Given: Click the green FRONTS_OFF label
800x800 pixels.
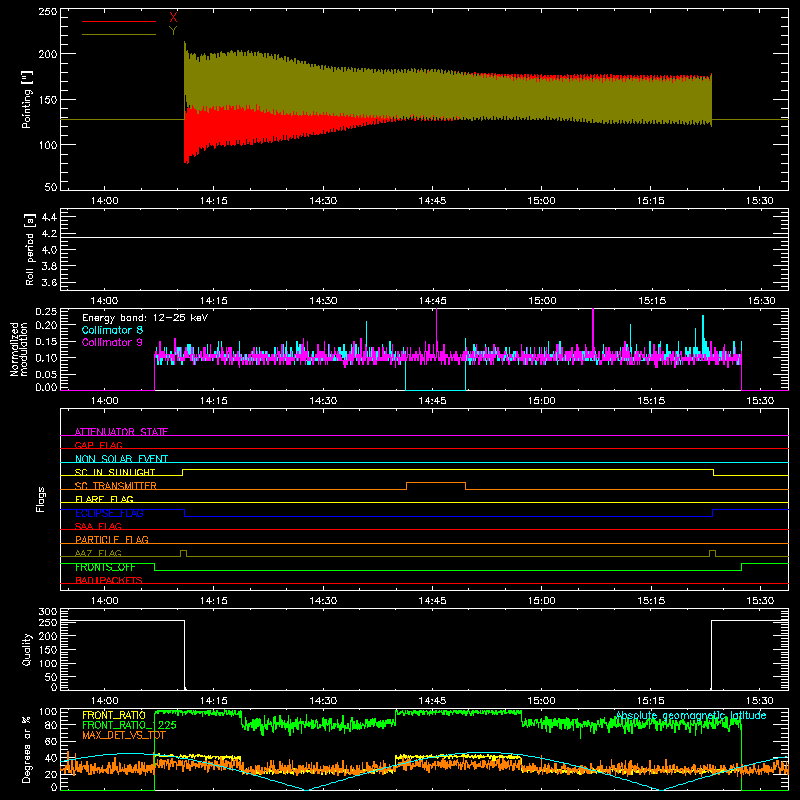Looking at the screenshot, I should 105,567.
